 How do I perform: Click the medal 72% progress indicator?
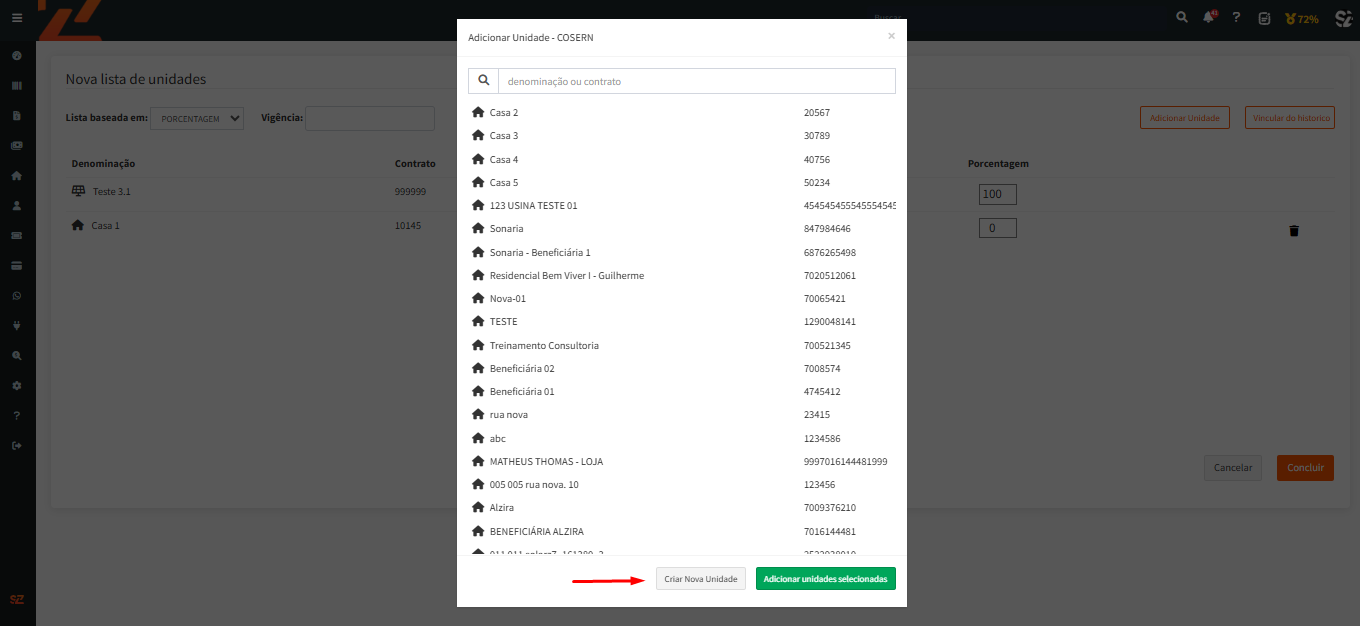tap(1302, 18)
